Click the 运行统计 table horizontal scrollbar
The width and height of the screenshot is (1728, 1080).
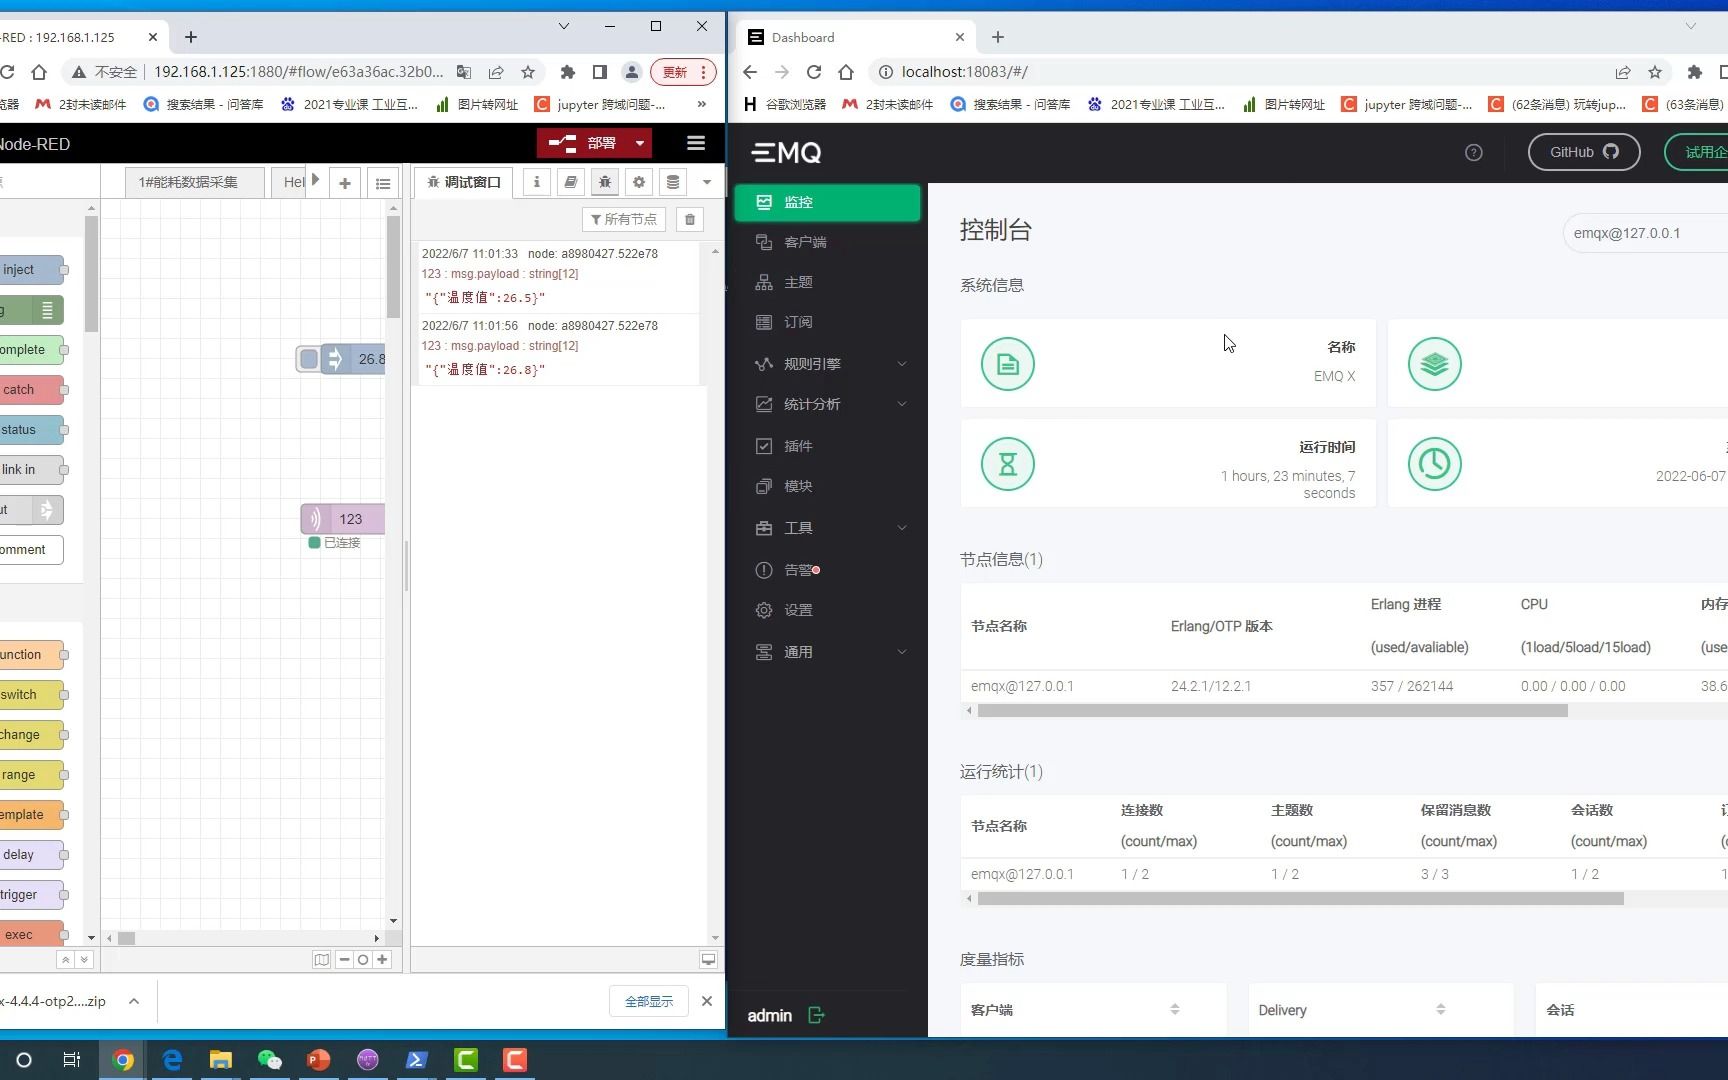[x=1300, y=899]
